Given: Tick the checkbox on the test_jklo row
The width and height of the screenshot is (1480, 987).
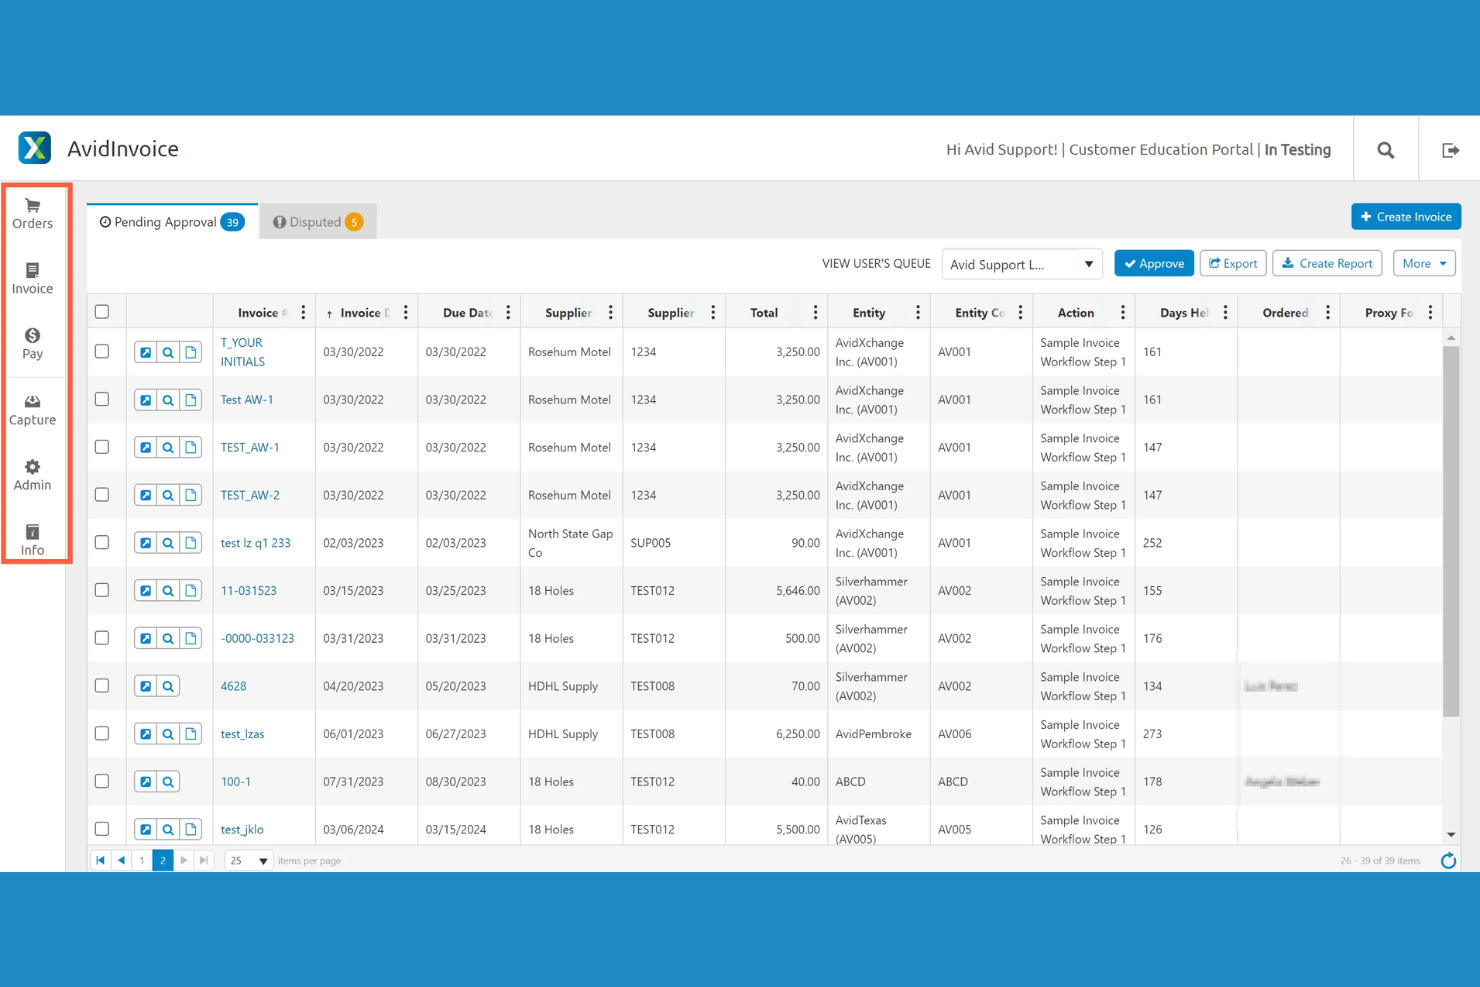Looking at the screenshot, I should pos(102,829).
